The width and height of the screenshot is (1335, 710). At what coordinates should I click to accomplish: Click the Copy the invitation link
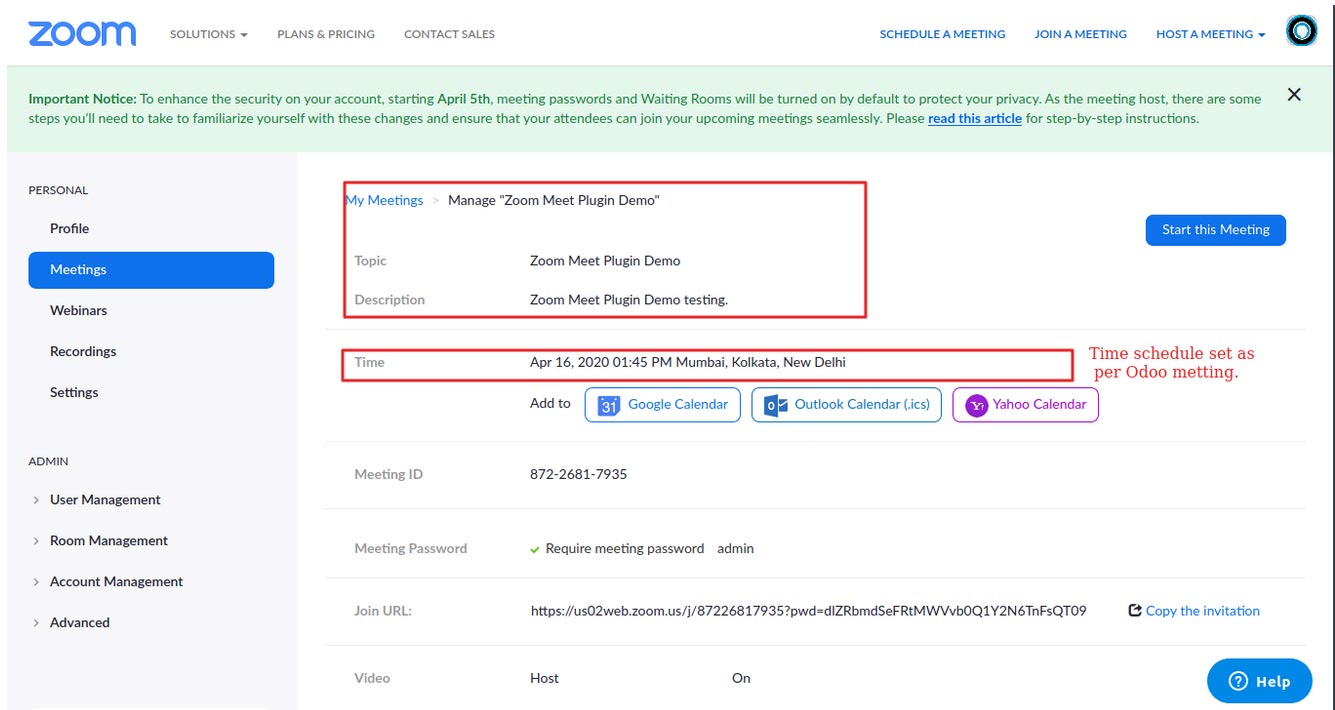1202,611
